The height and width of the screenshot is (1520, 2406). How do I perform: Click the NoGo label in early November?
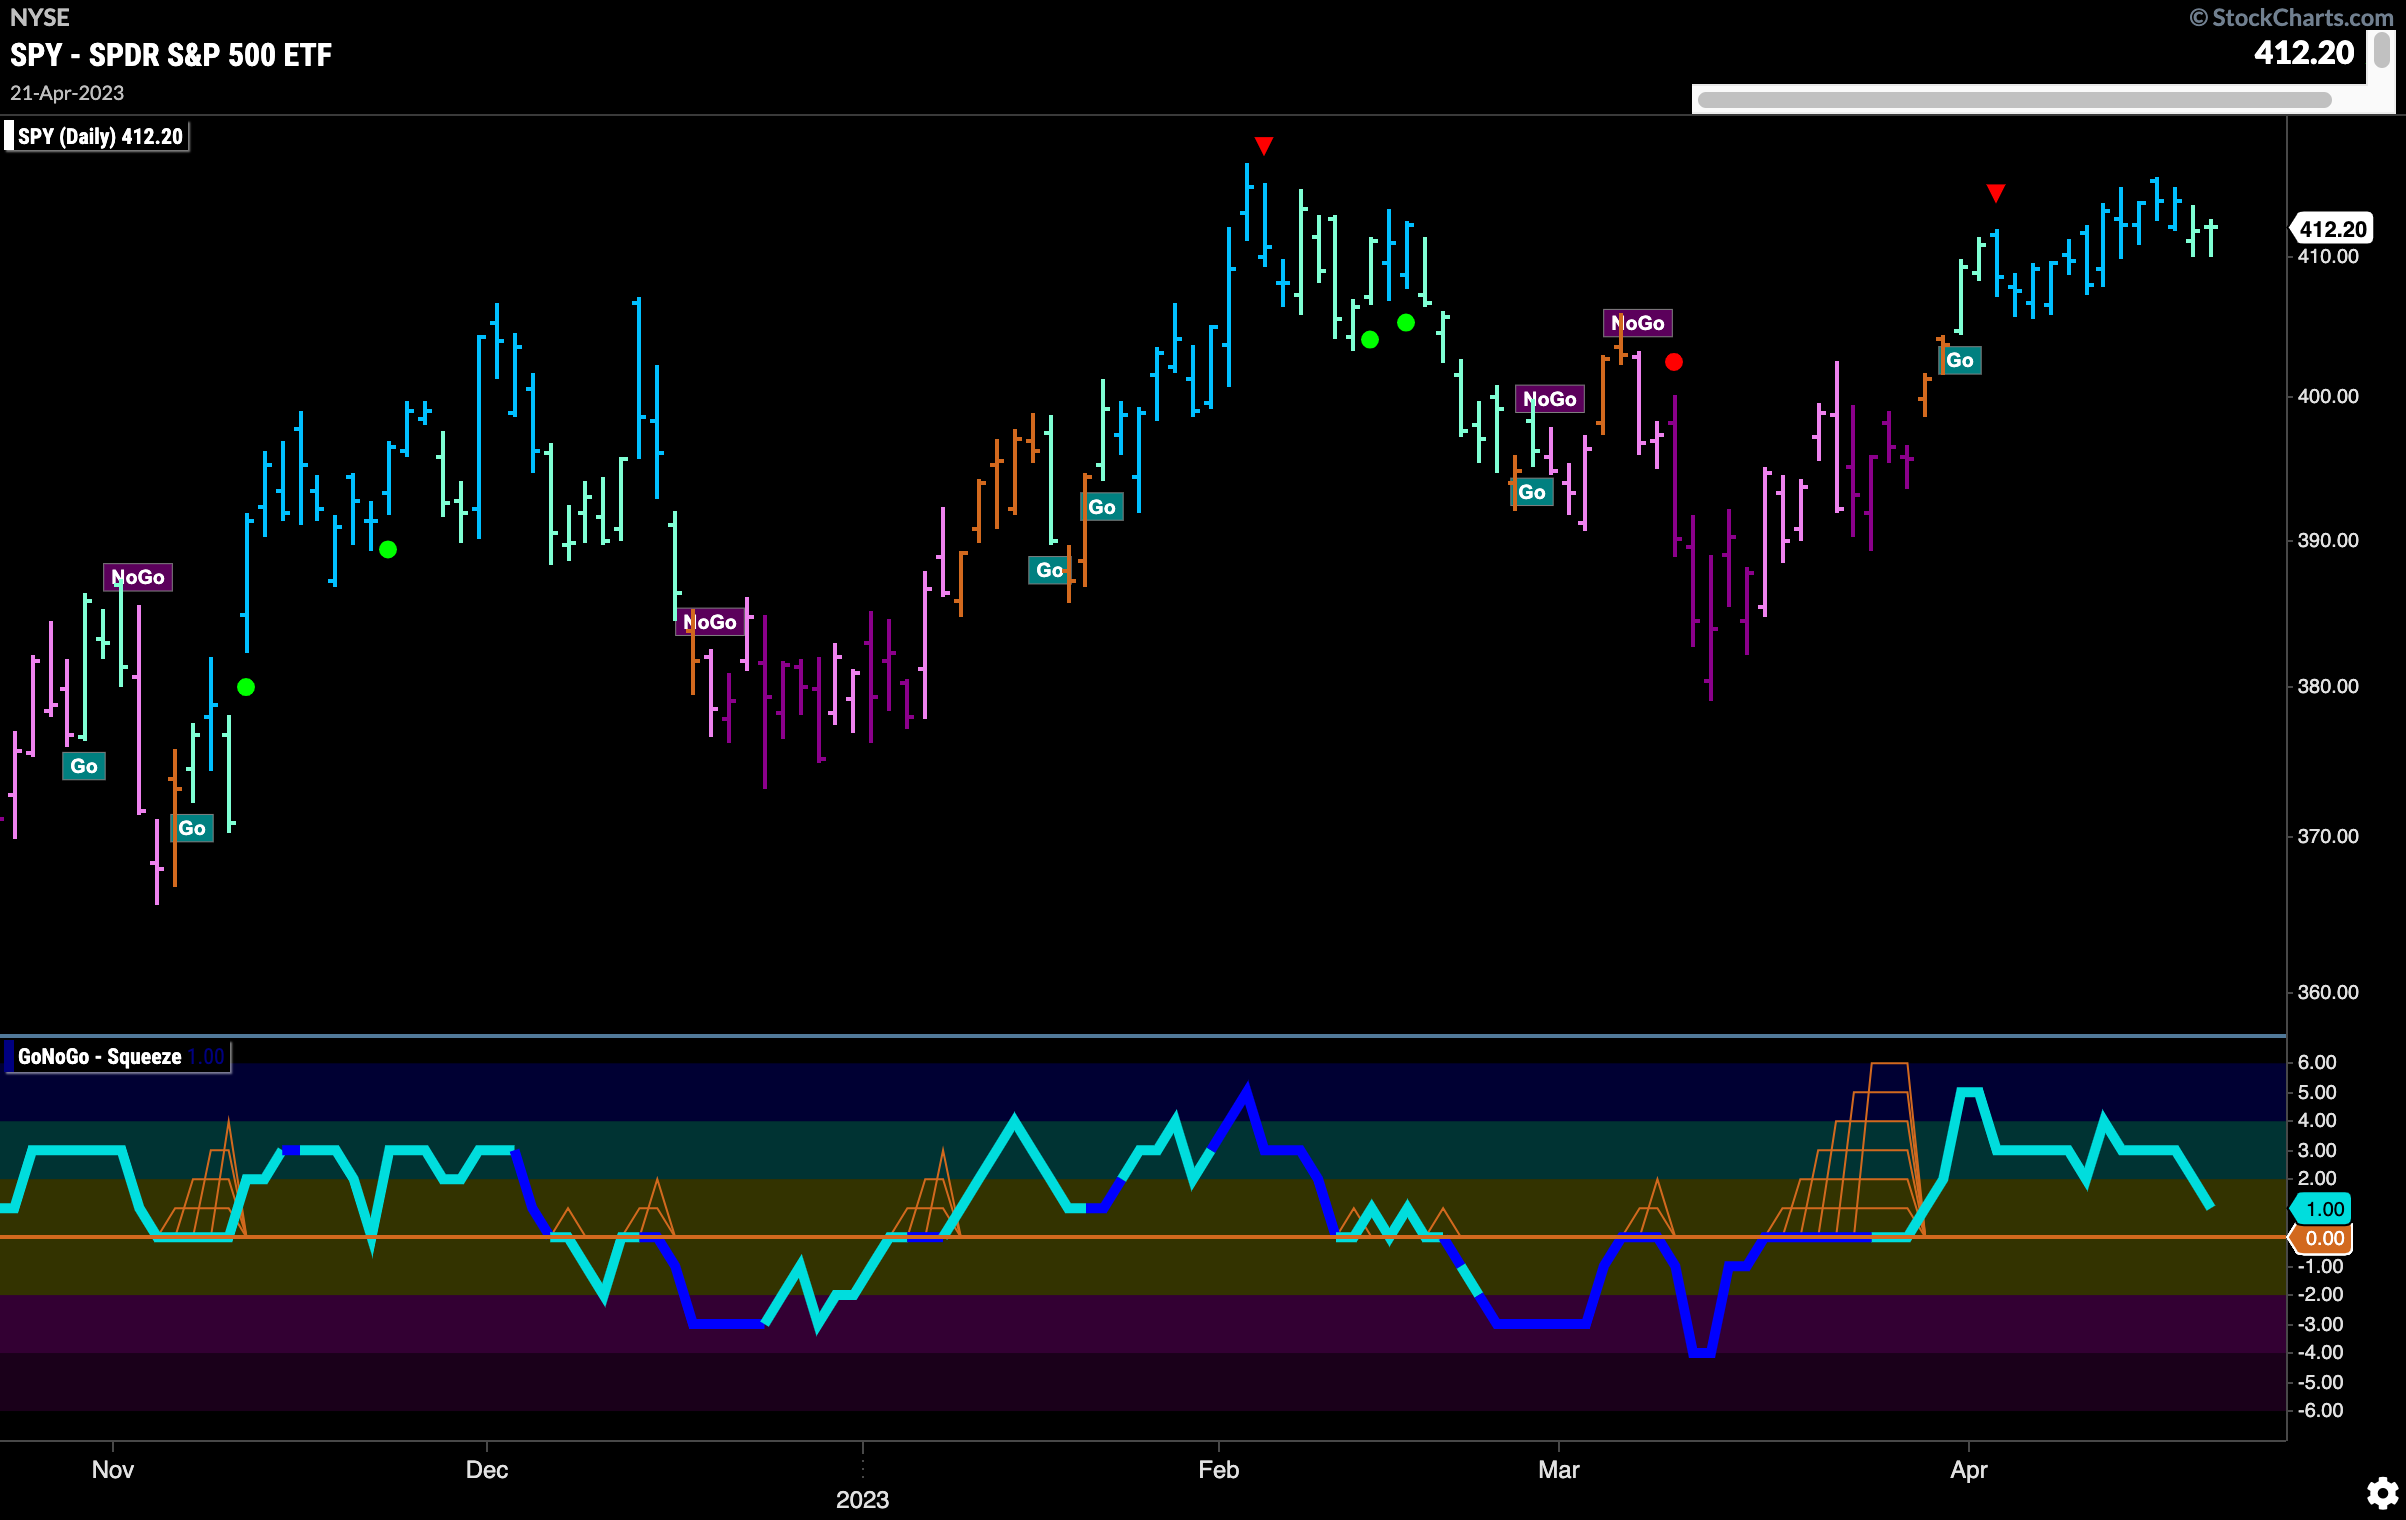tap(138, 577)
